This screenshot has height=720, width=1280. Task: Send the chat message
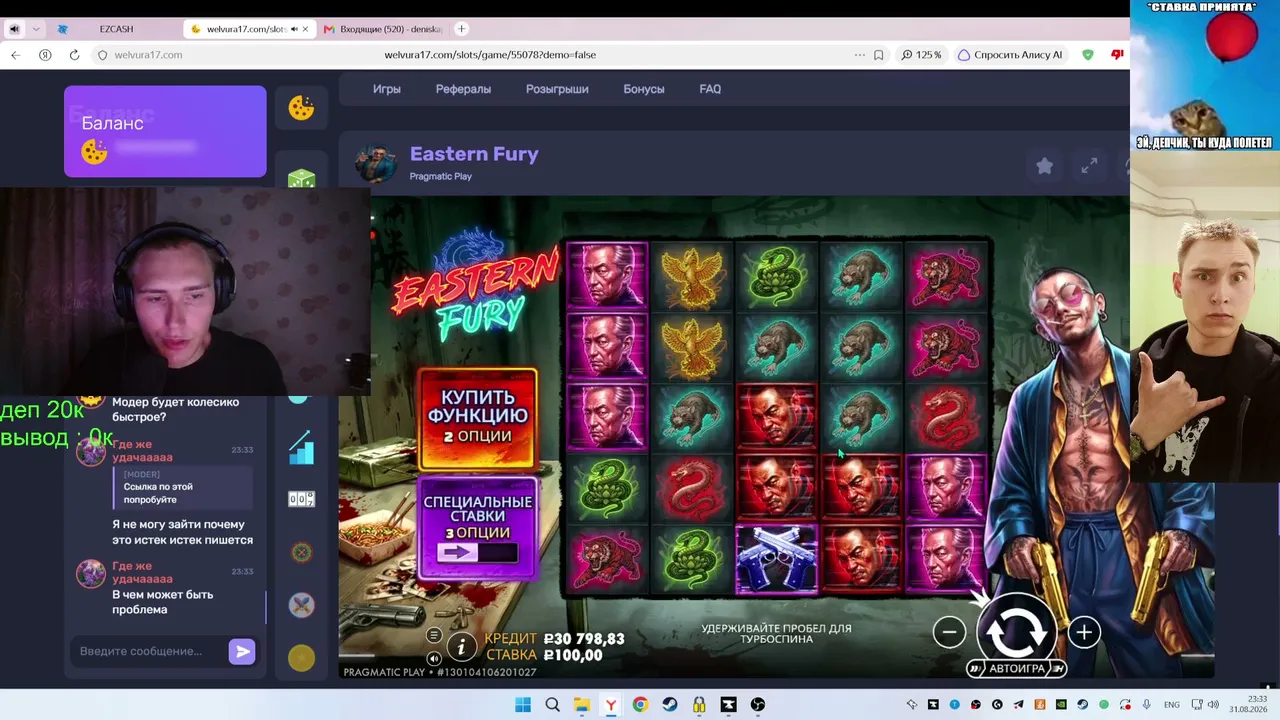point(242,652)
